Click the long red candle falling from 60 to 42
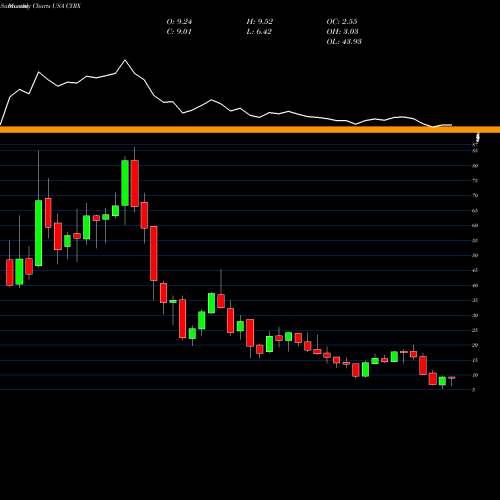 (154, 253)
